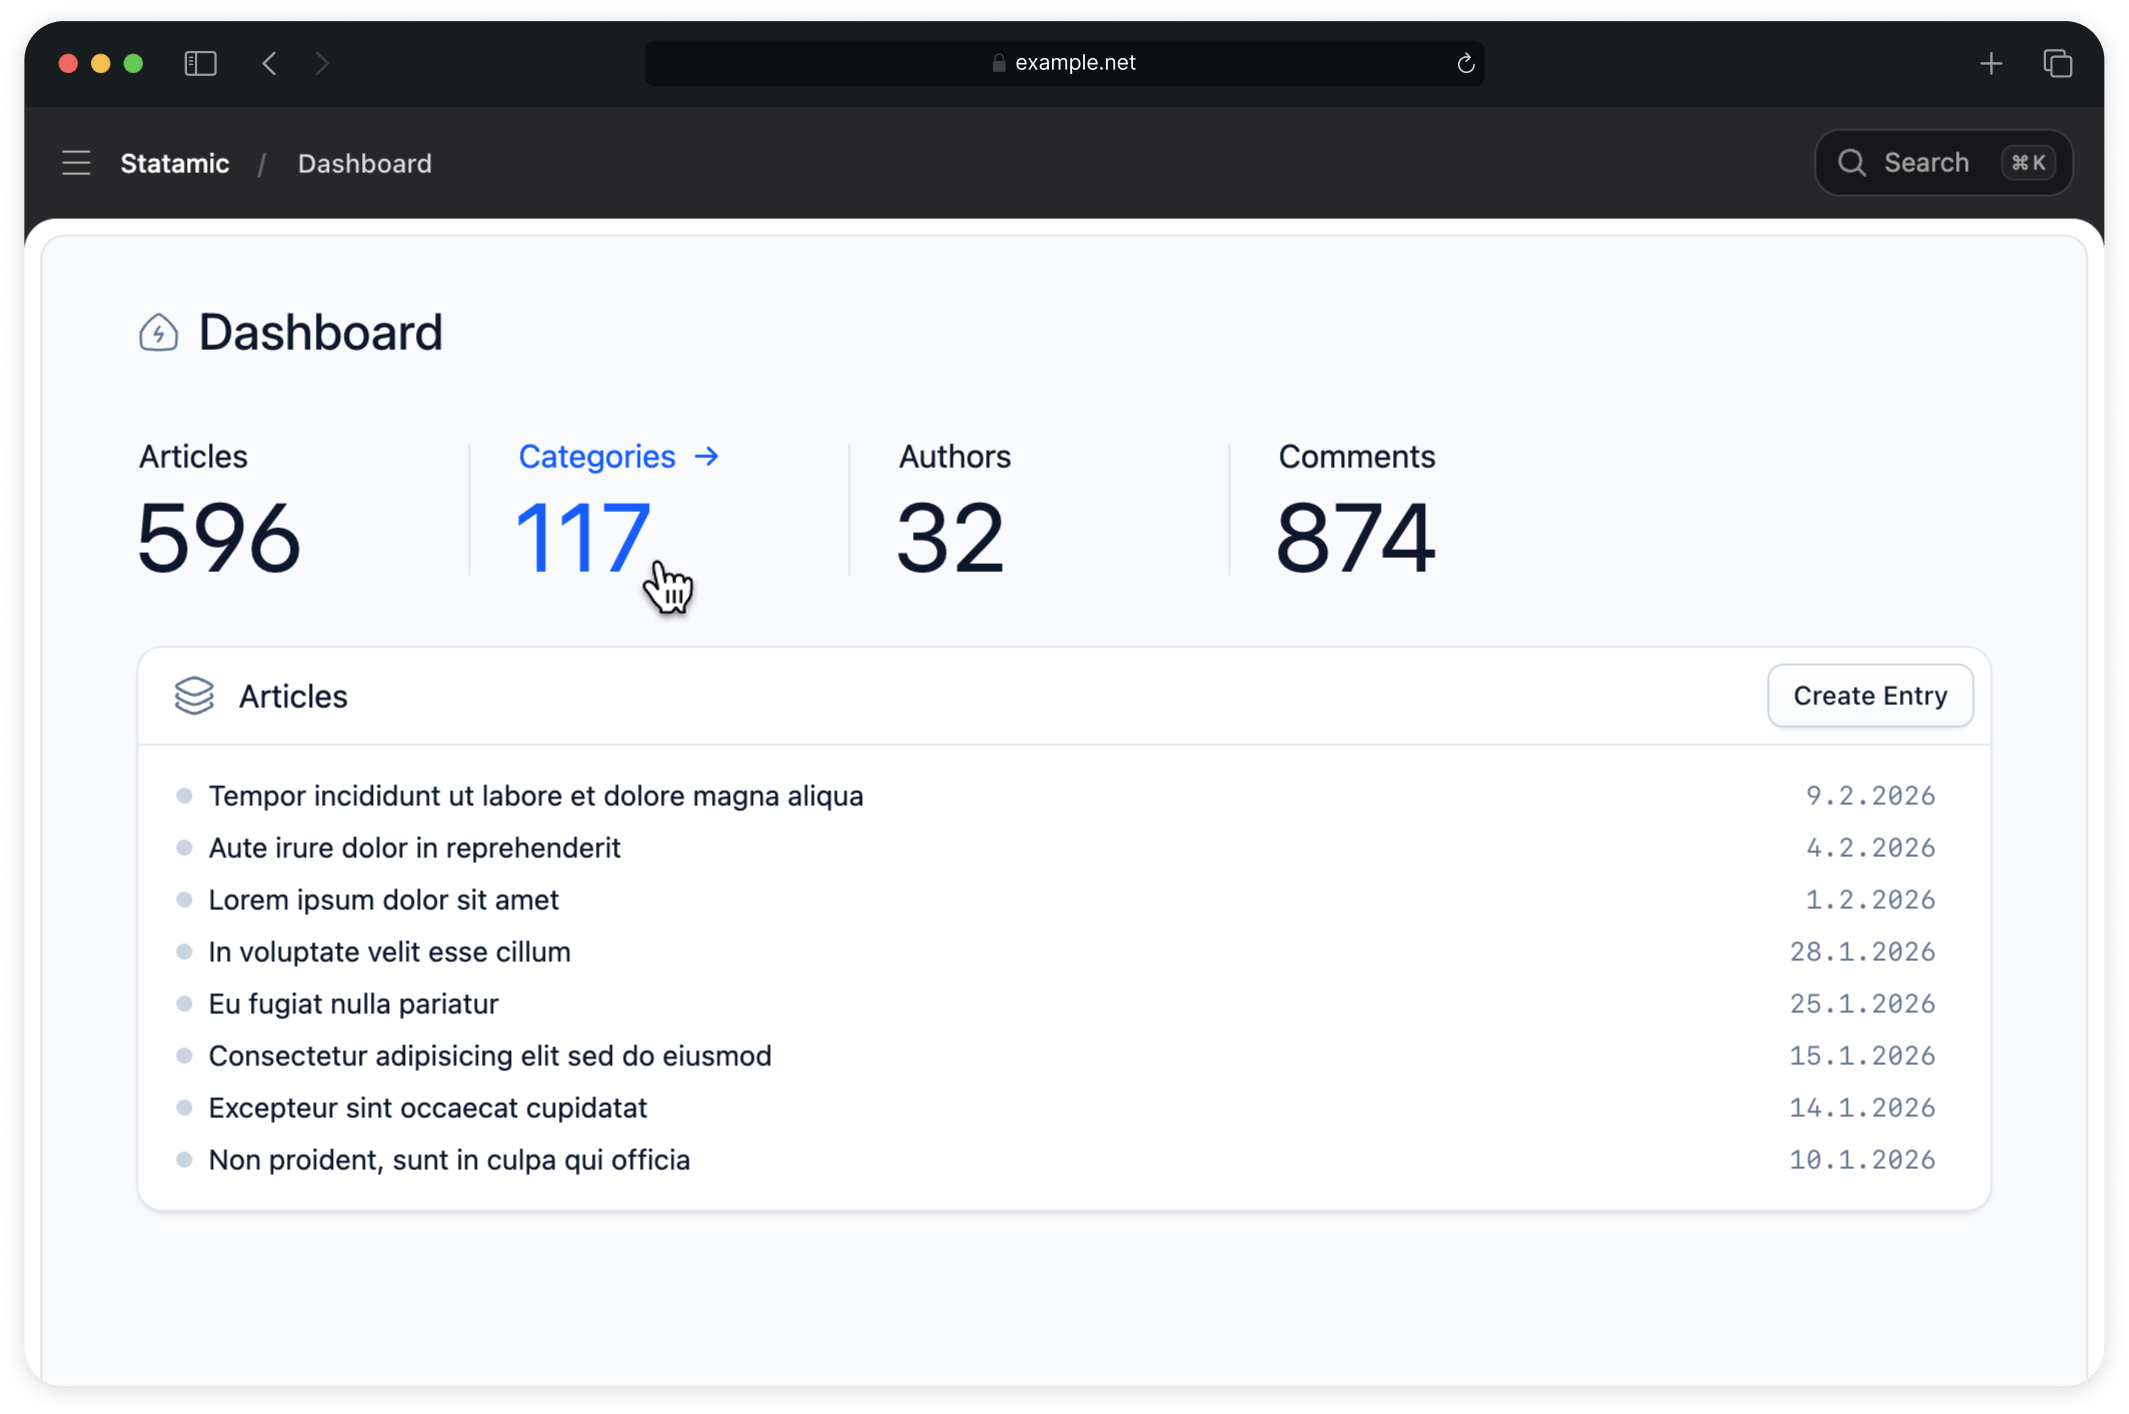
Task: Open entry 'Tempor incididunt ut labore et dolore magna aliqua'
Action: pyautogui.click(x=536, y=796)
